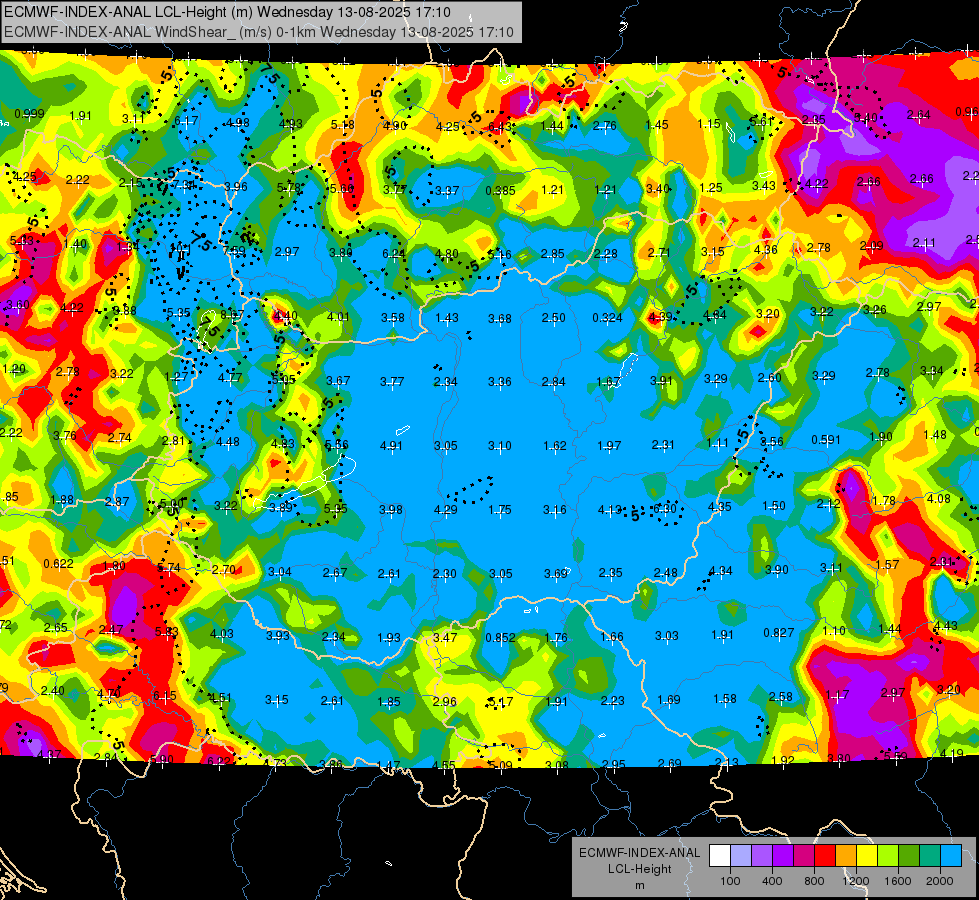979x900 pixels.
Task: Click the wind shear value 0.324
Action: tap(608, 318)
